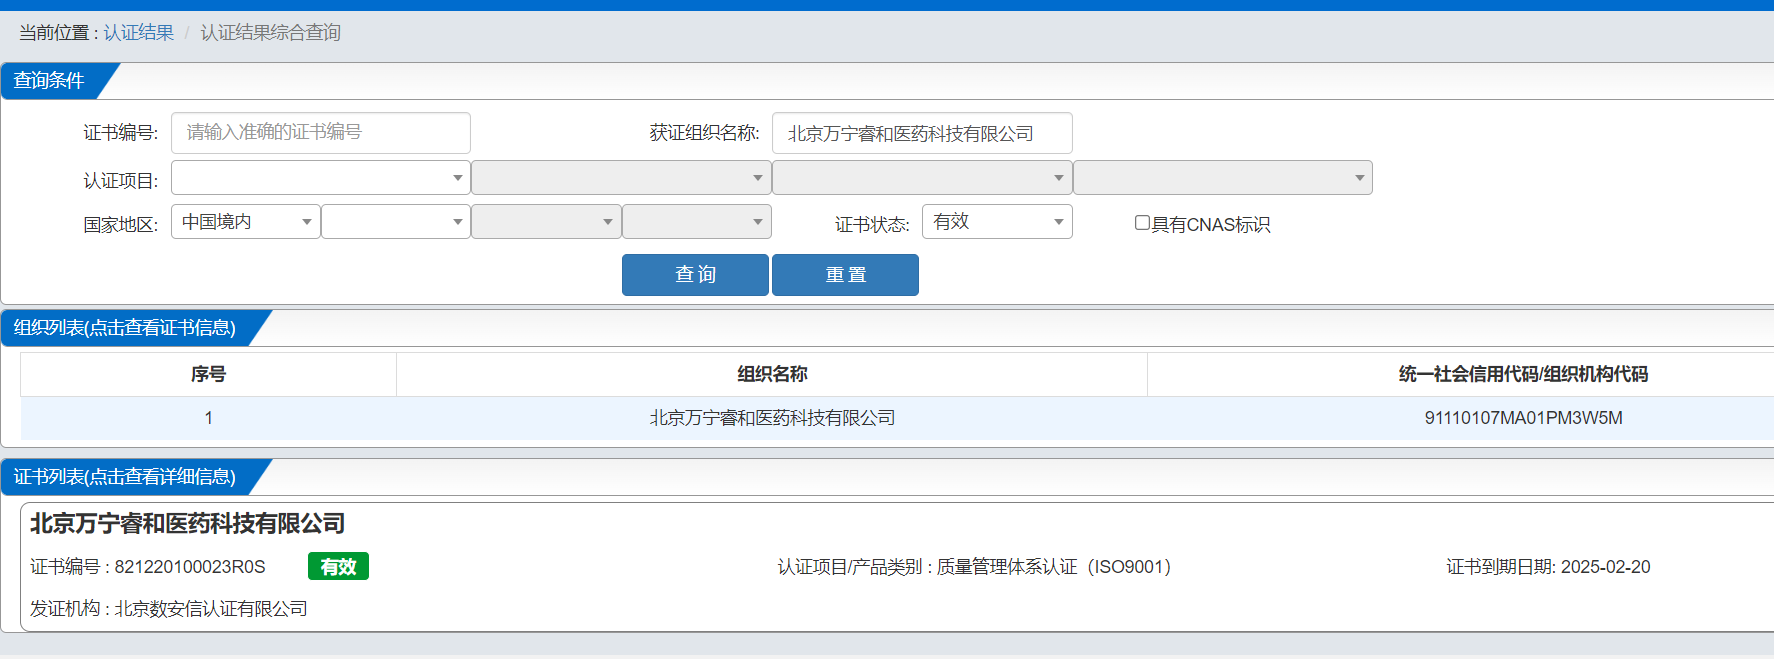The image size is (1774, 659).
Task: Tick the 具有CNAS标识 checkbox
Action: (x=1142, y=223)
